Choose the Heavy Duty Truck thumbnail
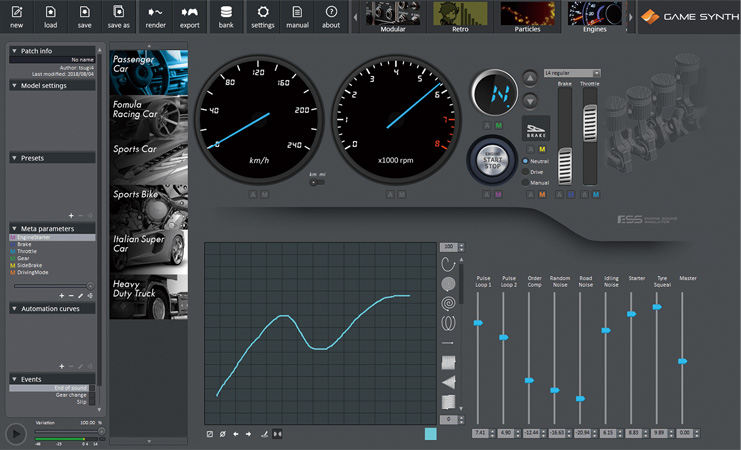Image resolution: width=741 pixels, height=450 pixels. (148, 296)
